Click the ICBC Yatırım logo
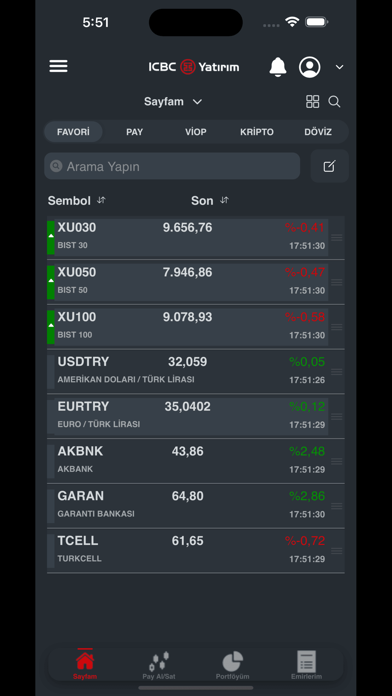 coord(194,67)
